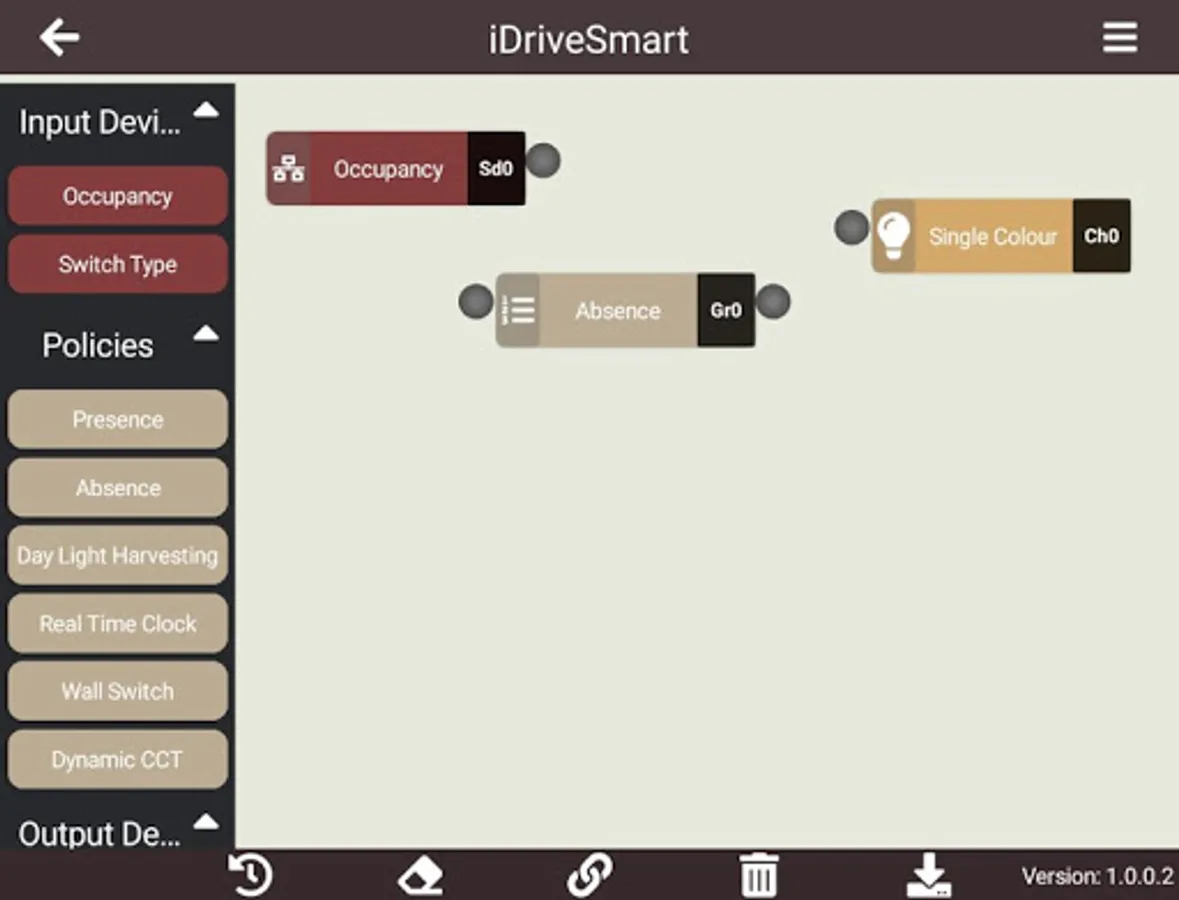Click the list icon on Absence node
The height and width of the screenshot is (900, 1179).
tap(518, 310)
